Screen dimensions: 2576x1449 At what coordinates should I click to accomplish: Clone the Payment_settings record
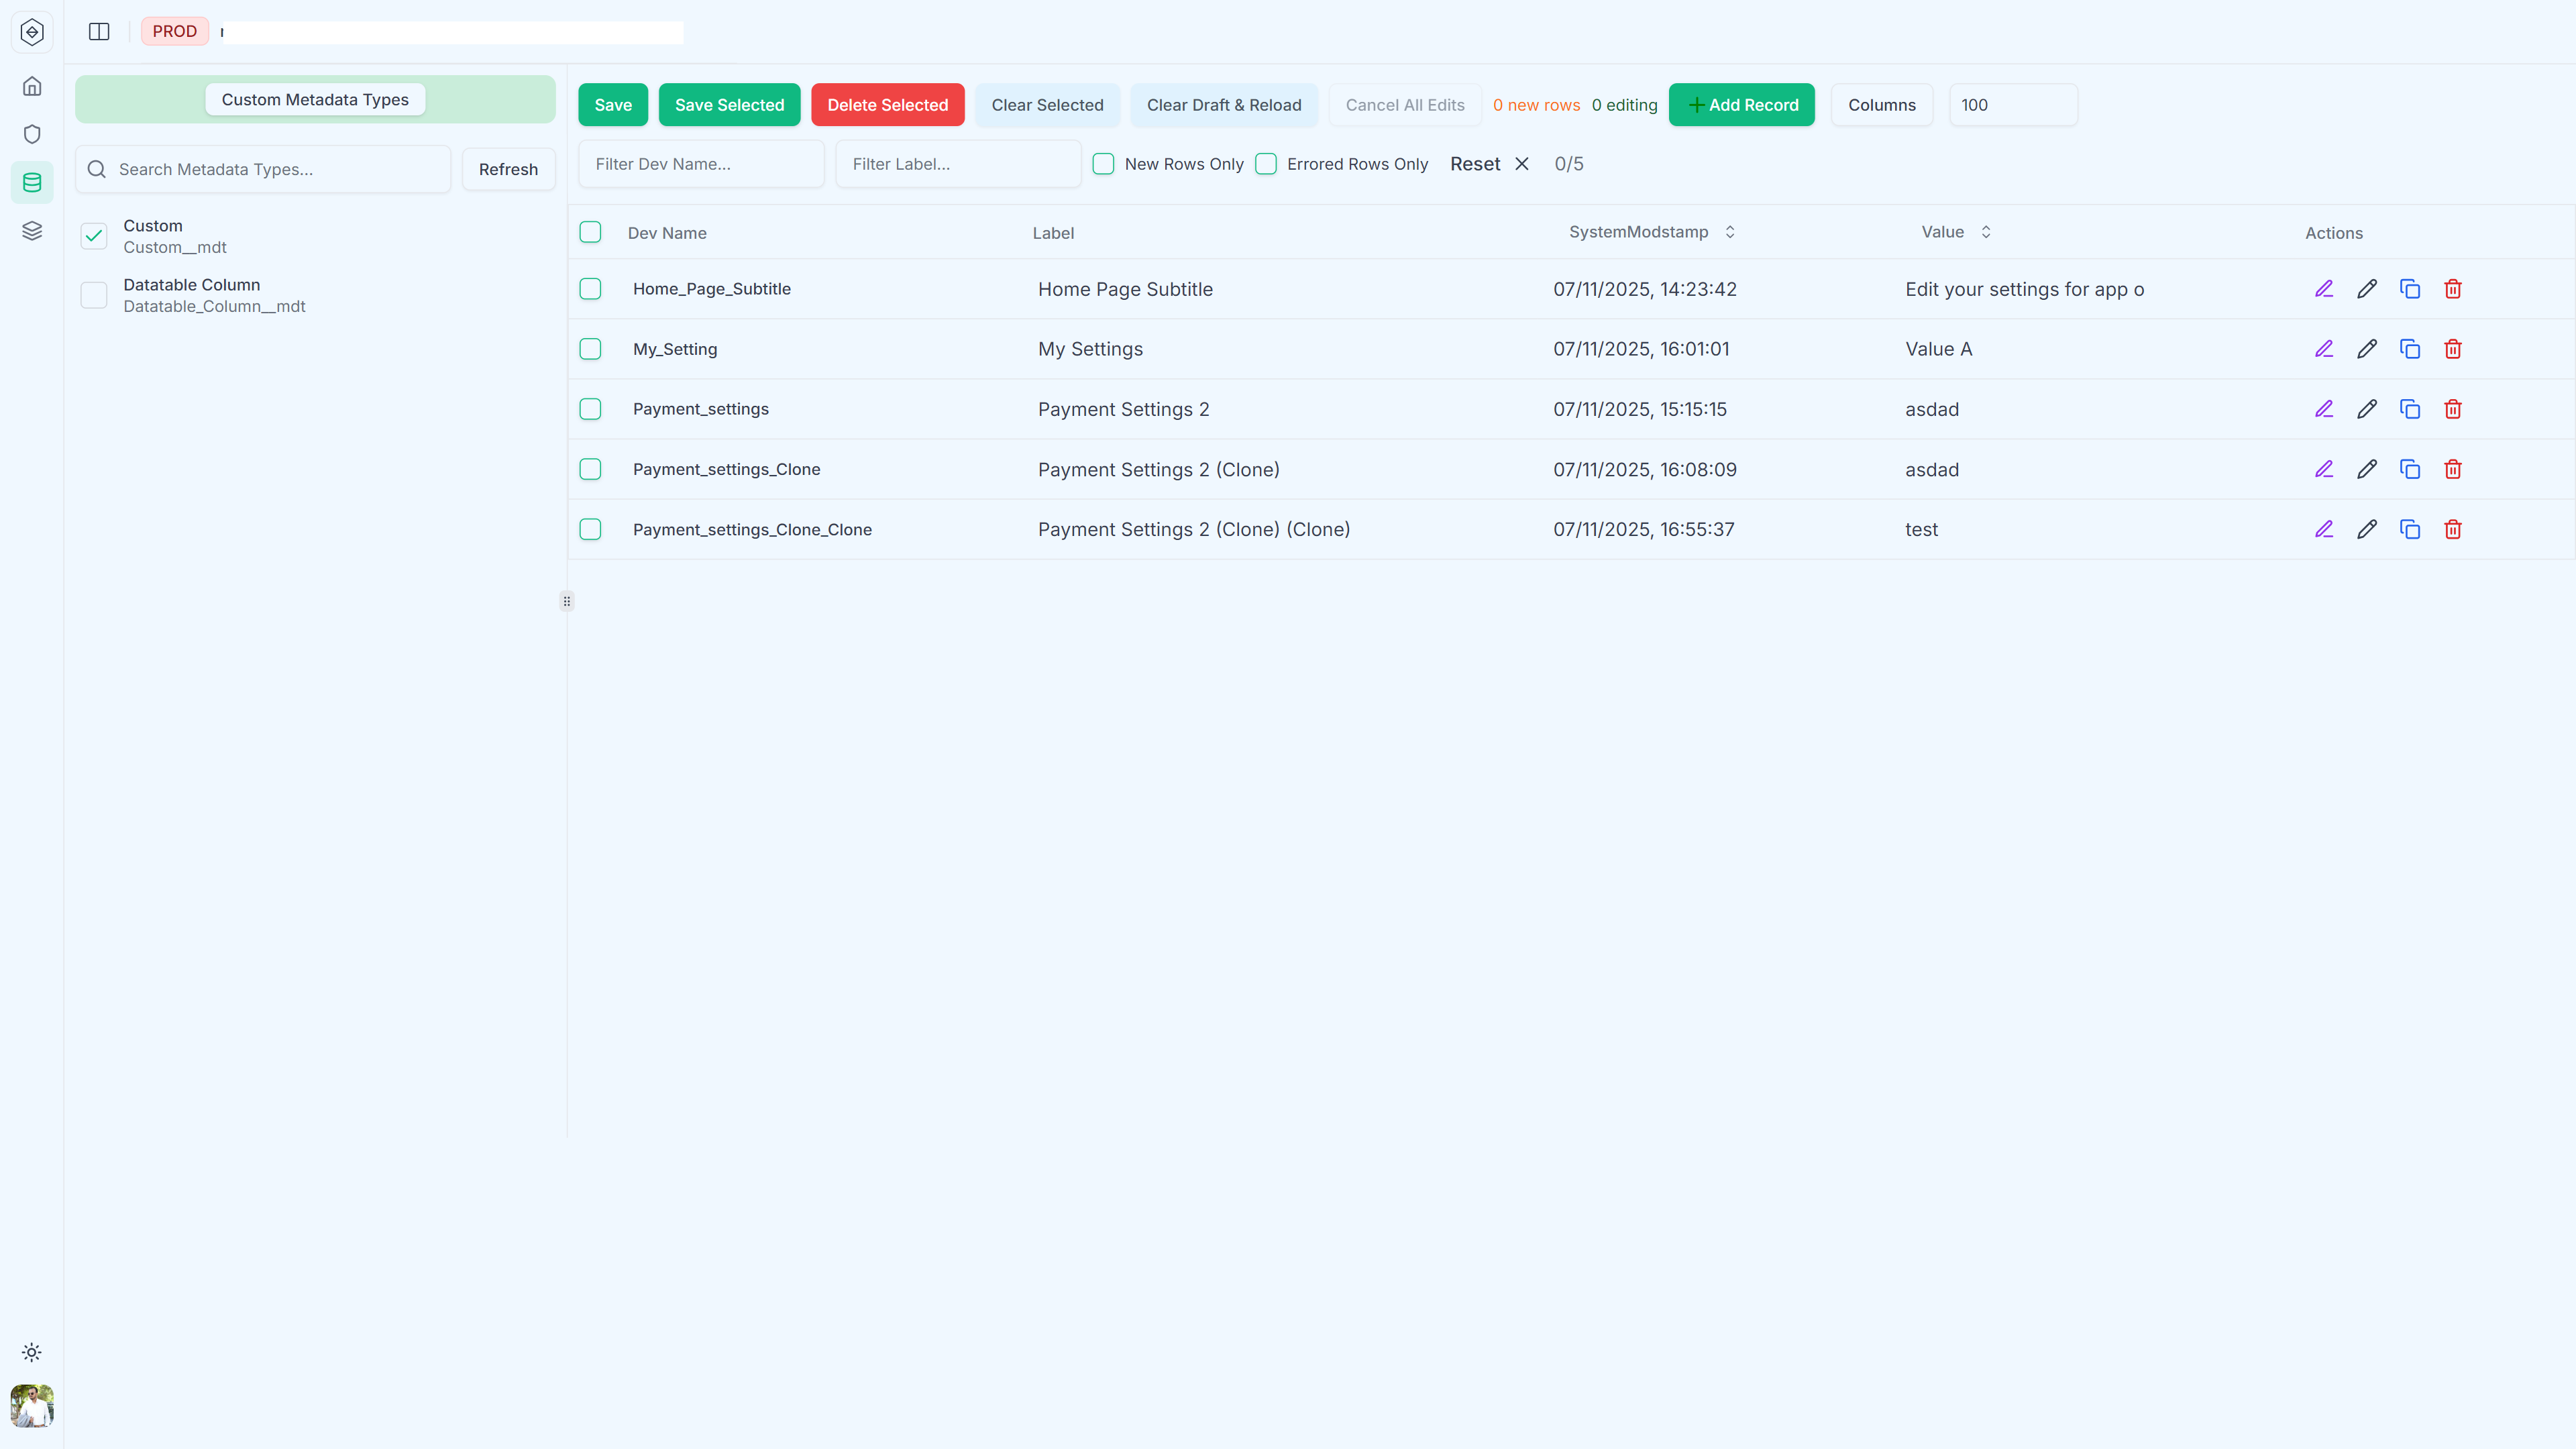[2410, 409]
